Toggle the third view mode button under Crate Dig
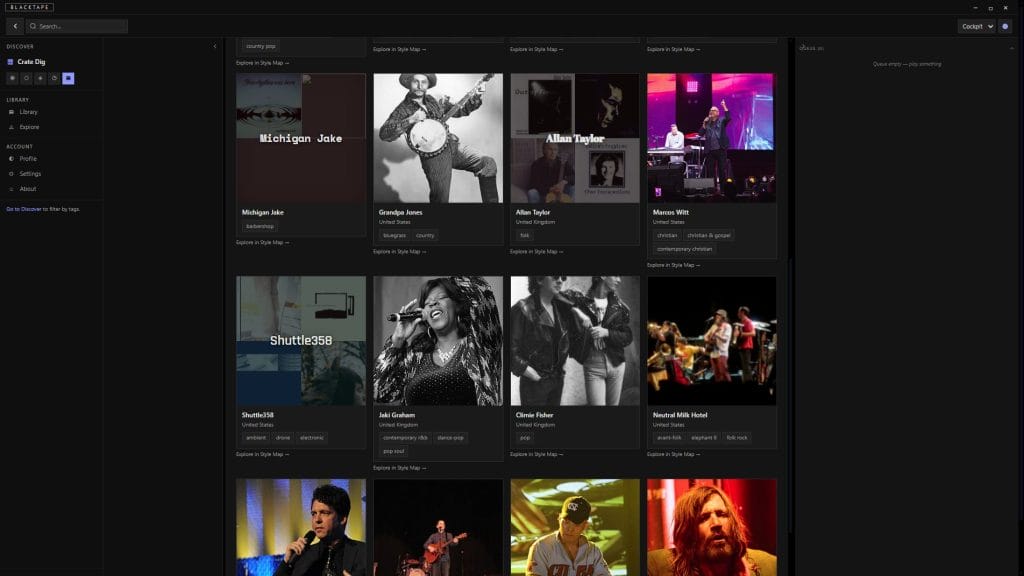Viewport: 1024px width, 576px height. click(x=40, y=78)
